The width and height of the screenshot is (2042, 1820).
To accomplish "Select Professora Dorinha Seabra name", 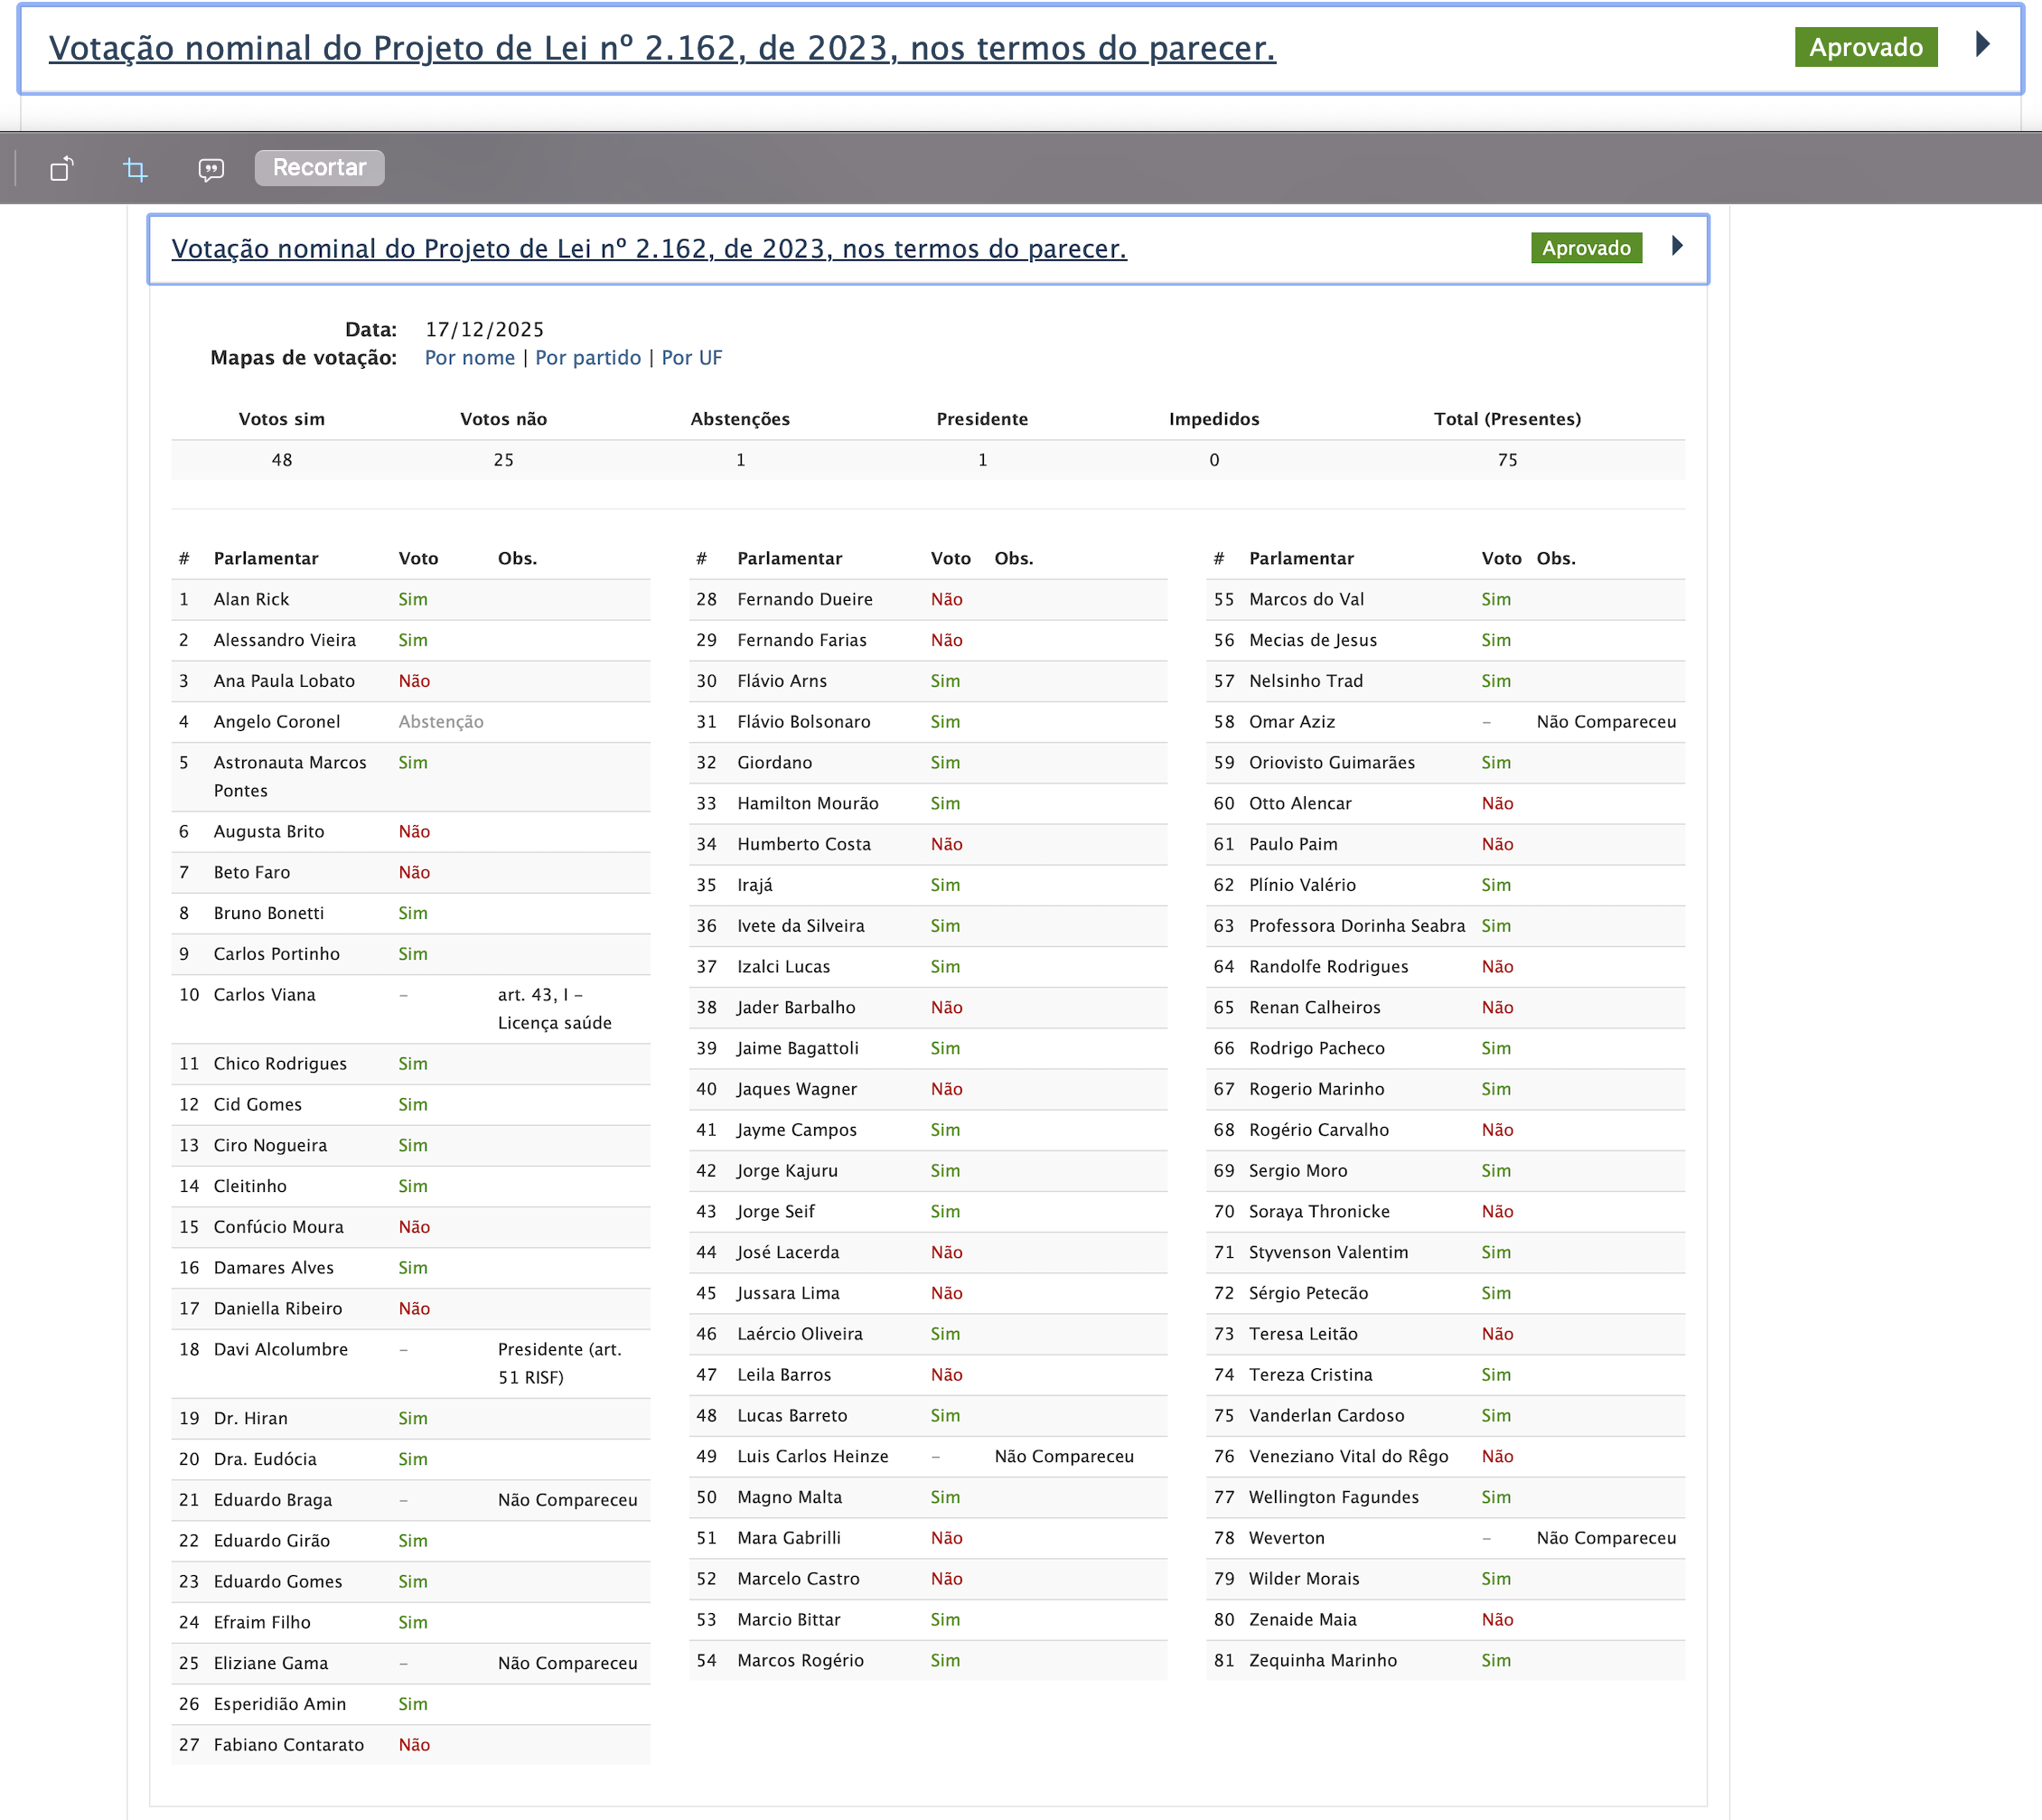I will click(x=1357, y=926).
